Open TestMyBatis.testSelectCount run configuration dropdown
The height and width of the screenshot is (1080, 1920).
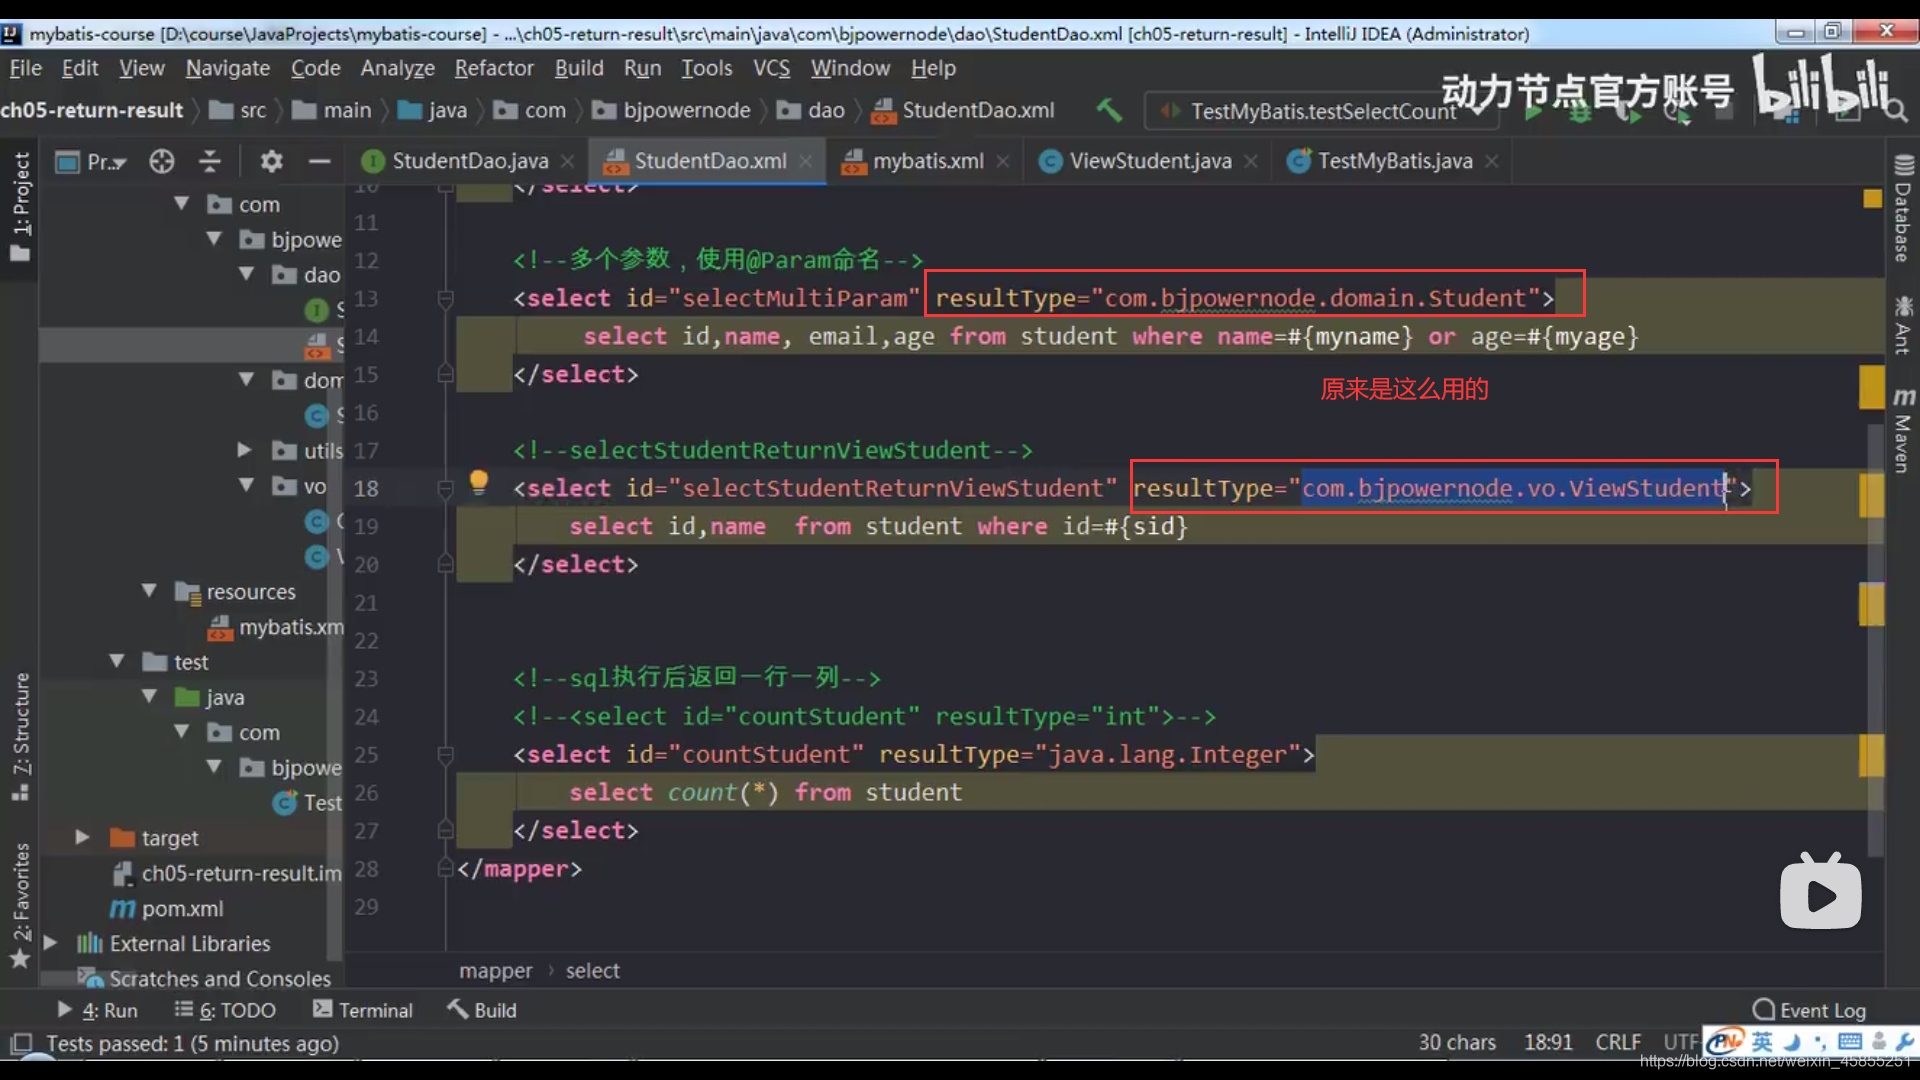(x=1320, y=111)
